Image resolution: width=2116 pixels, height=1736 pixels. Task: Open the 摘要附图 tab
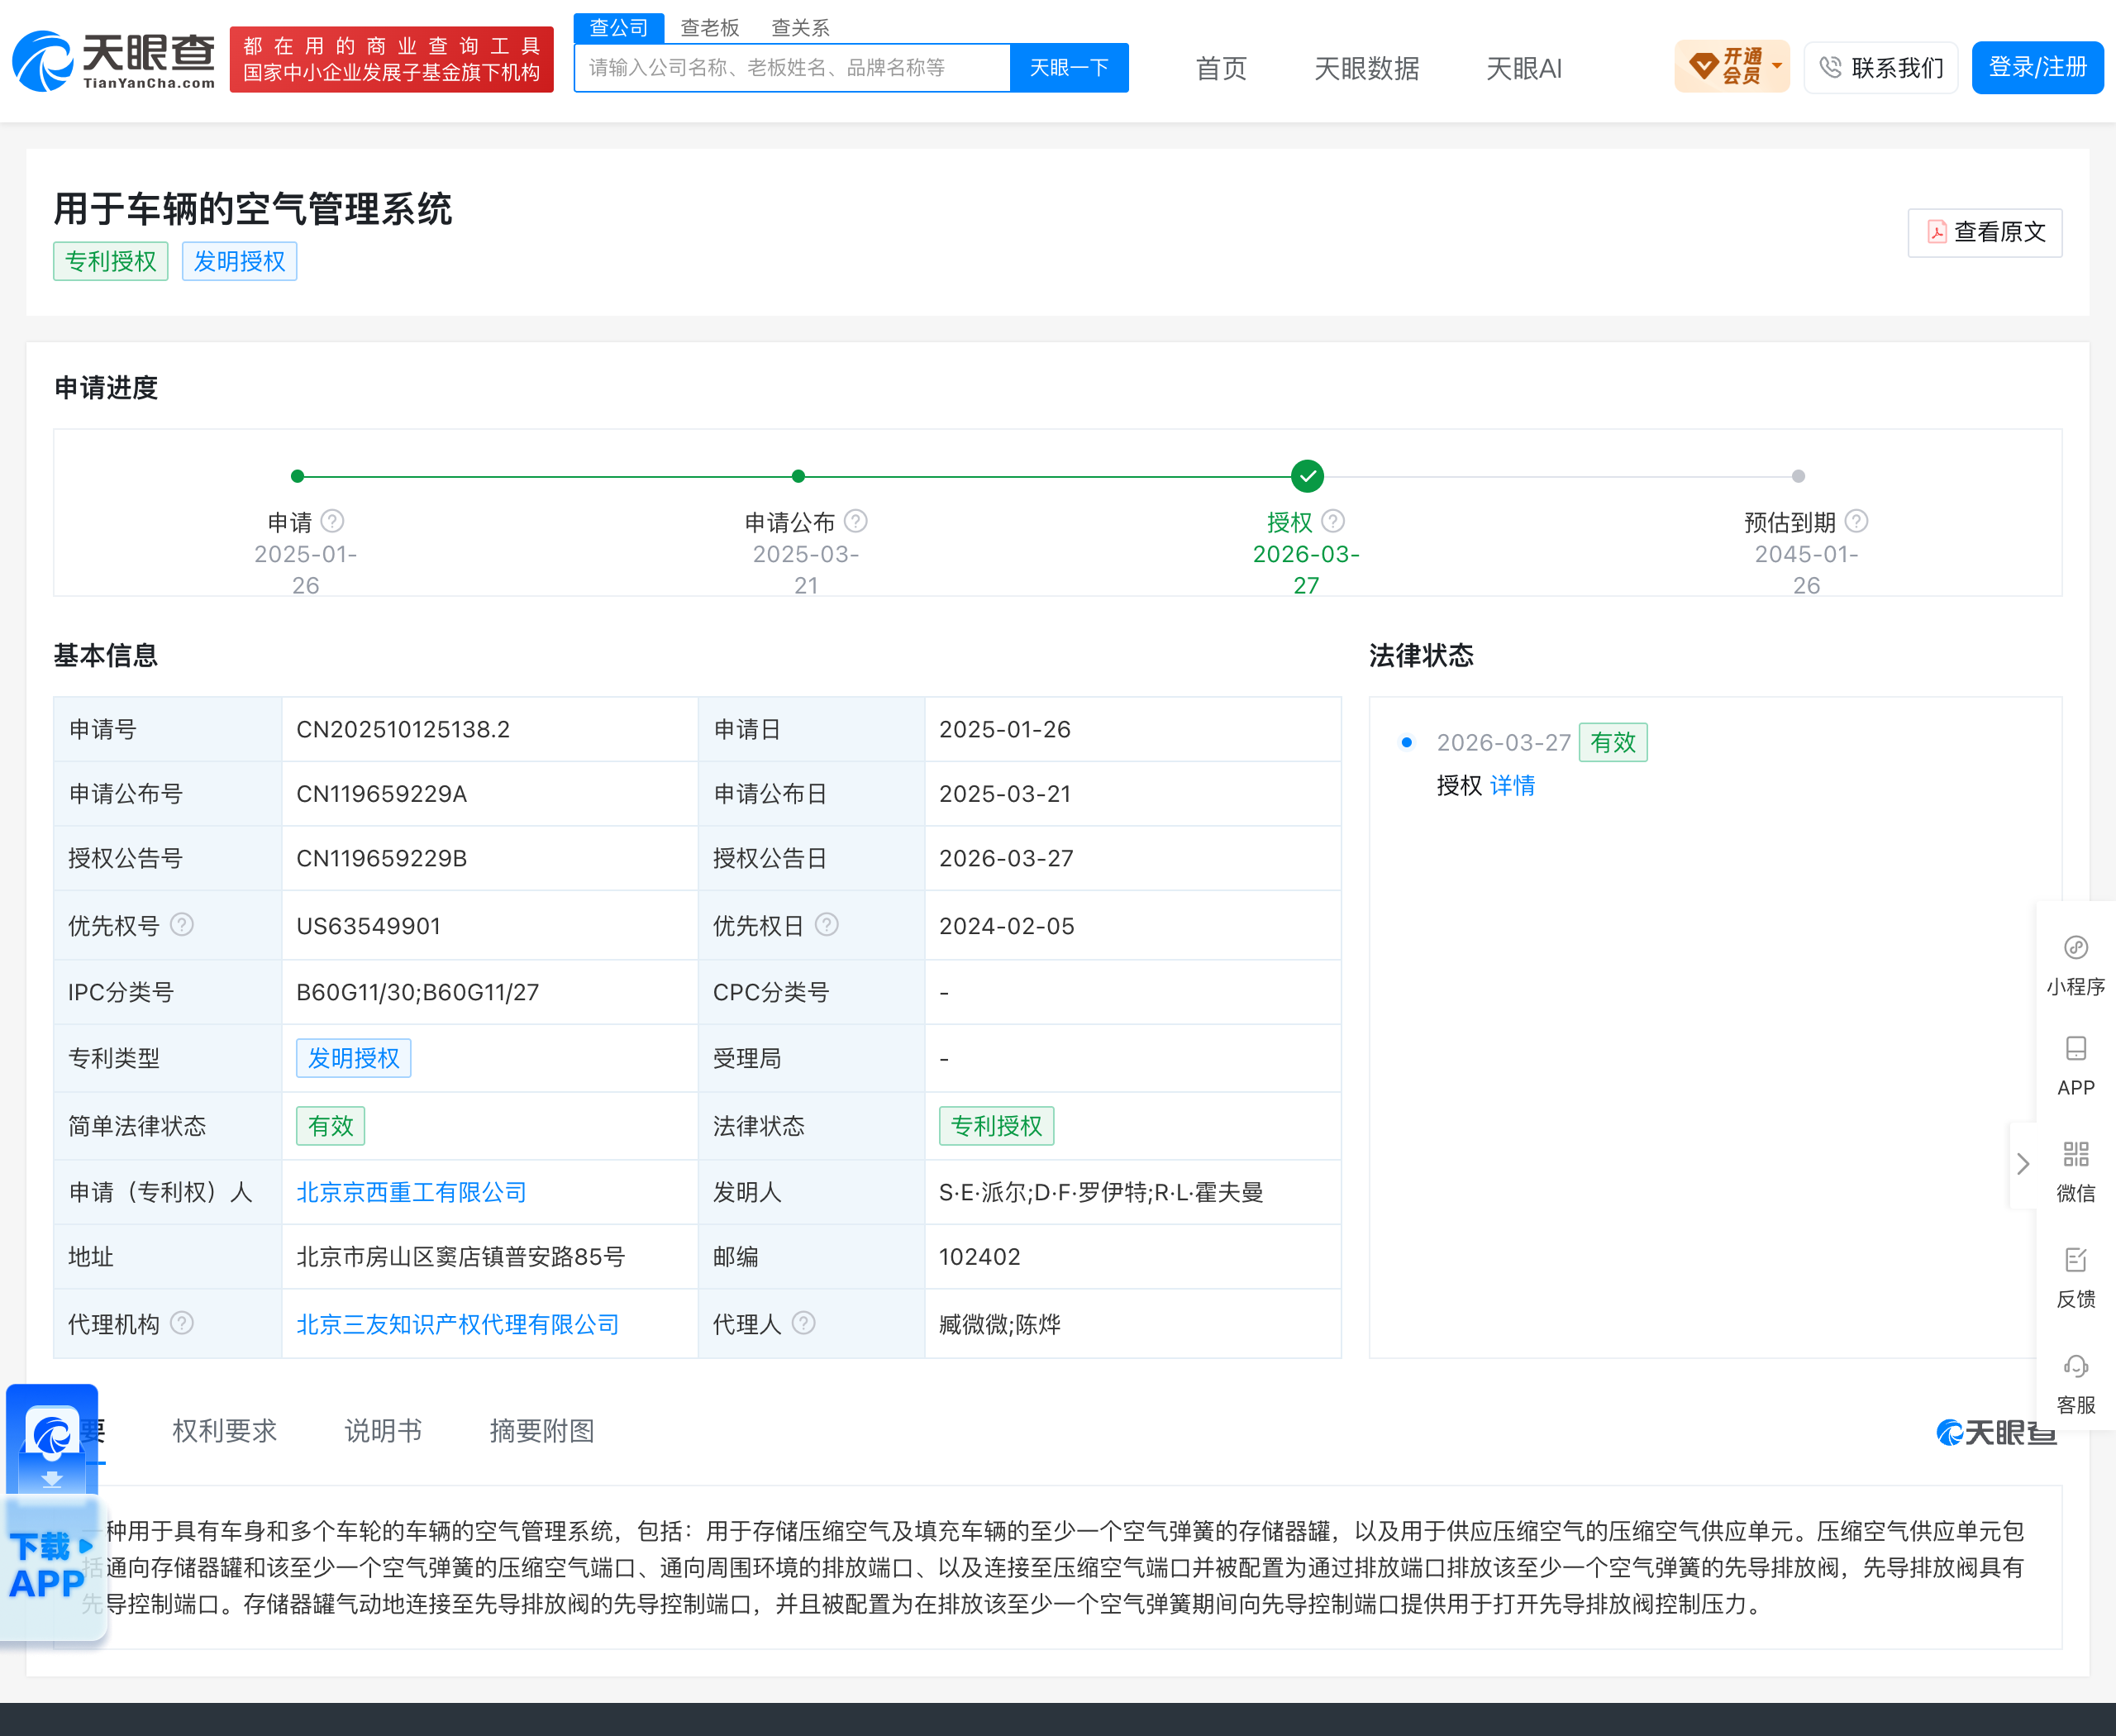point(542,1431)
